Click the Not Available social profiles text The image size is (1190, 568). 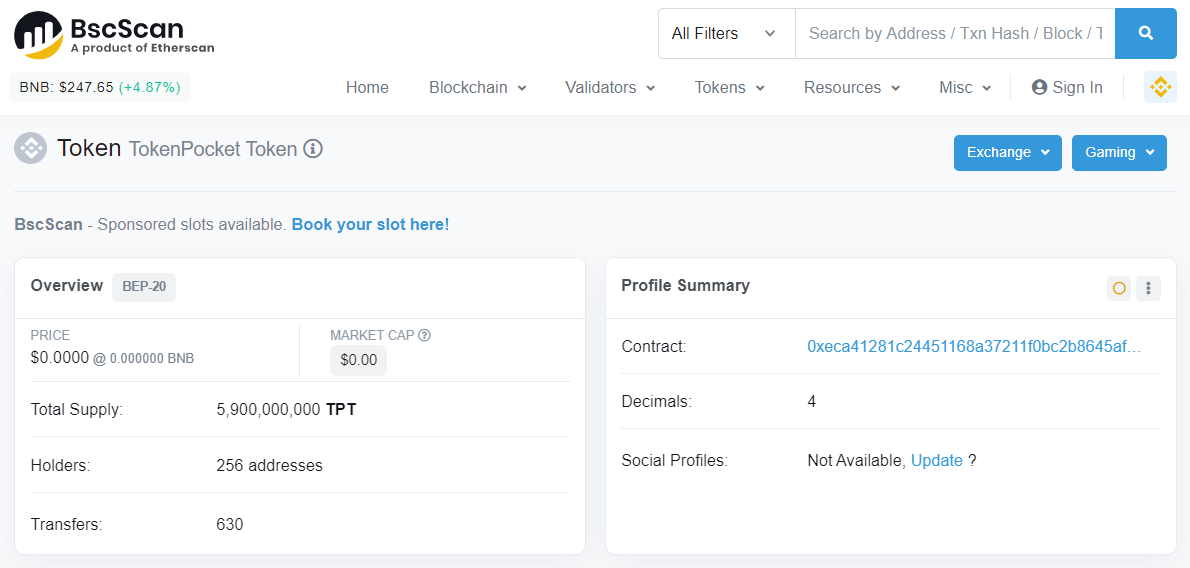[x=856, y=460]
